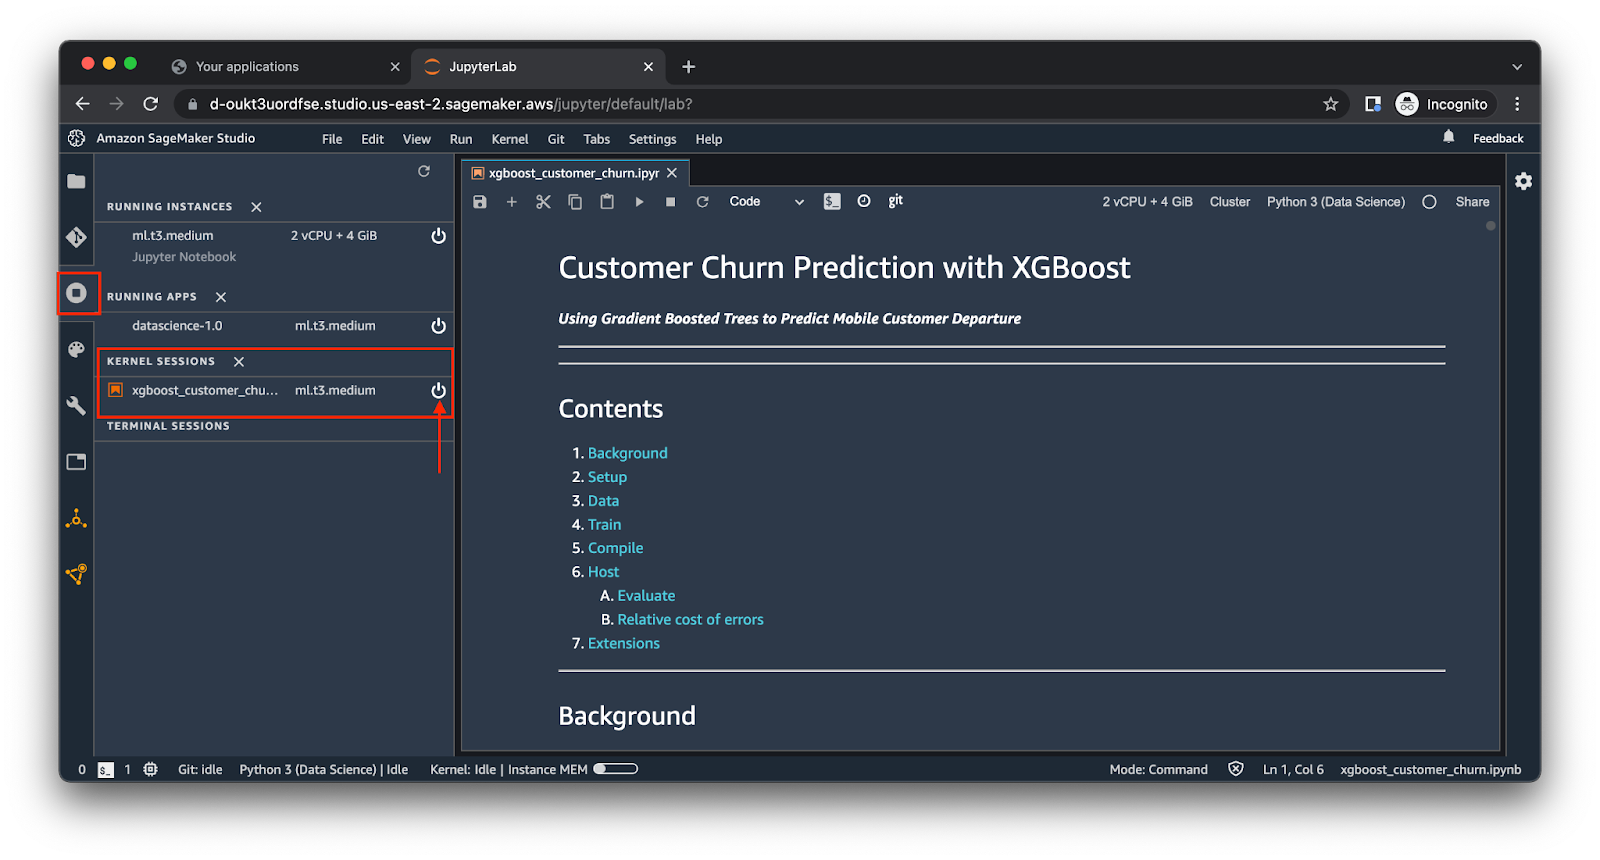
Task: Open the Git sidebar panel icon
Action: (x=76, y=237)
